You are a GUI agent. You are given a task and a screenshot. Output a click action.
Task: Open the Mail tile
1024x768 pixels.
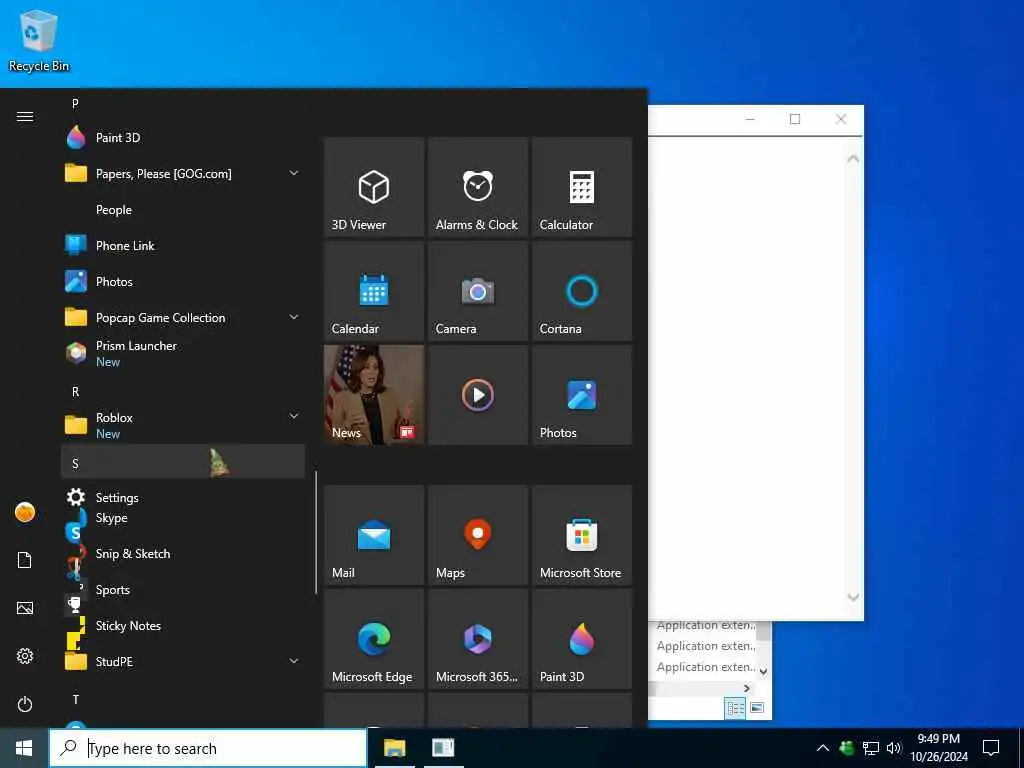(374, 535)
